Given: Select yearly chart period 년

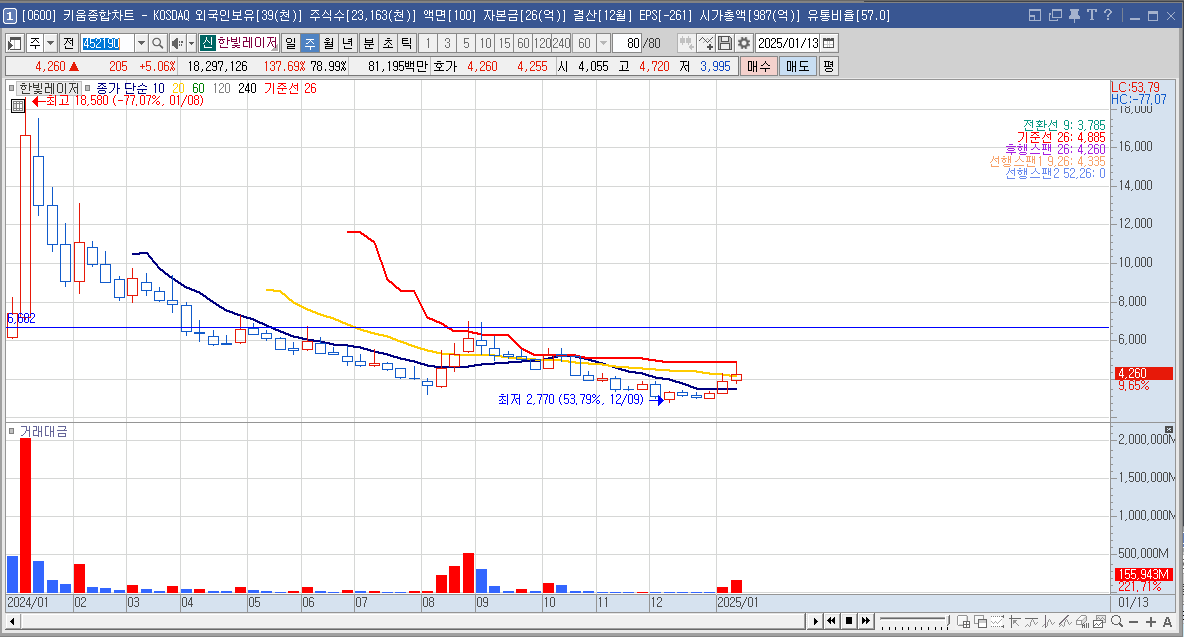Looking at the screenshot, I should coord(347,43).
